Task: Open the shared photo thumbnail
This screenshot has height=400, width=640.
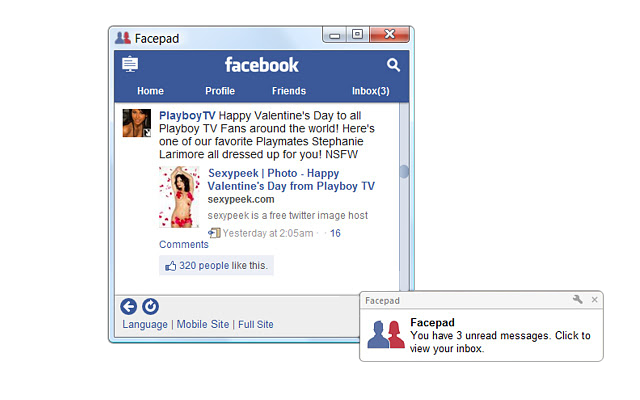Action: click(179, 197)
